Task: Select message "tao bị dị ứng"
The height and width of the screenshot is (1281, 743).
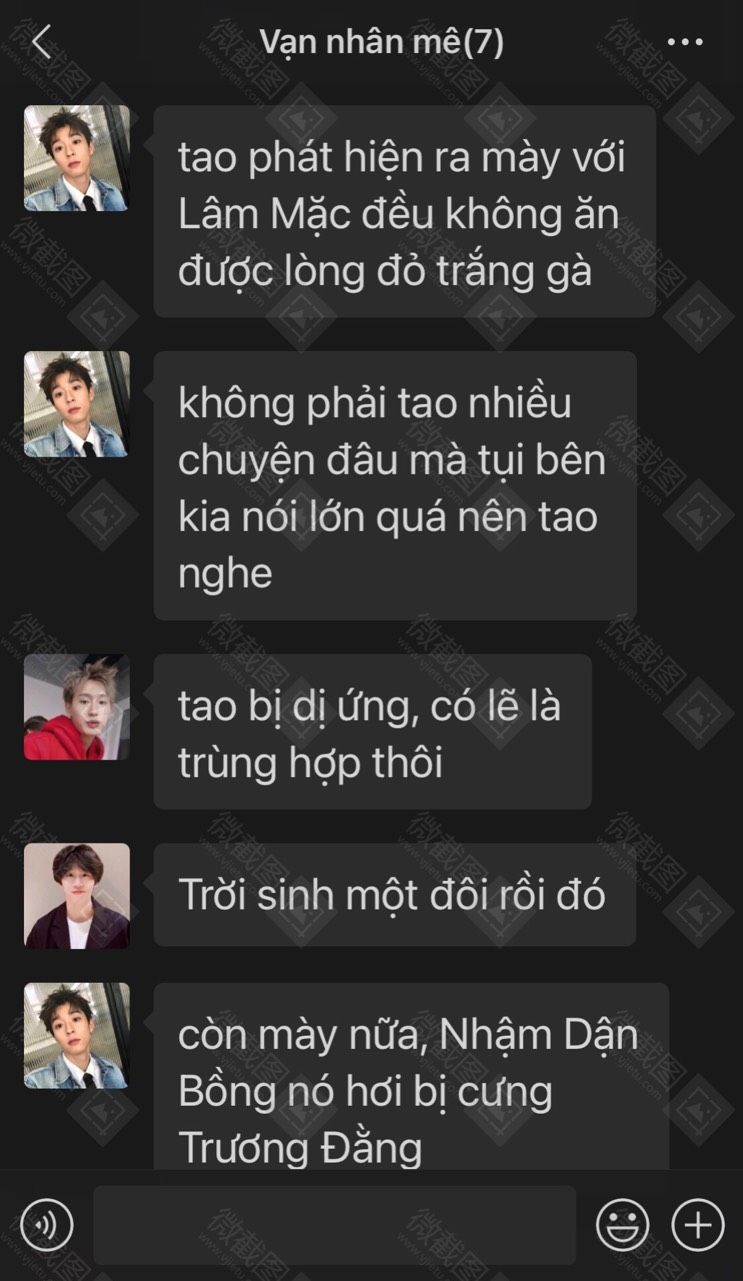Action: point(372,732)
